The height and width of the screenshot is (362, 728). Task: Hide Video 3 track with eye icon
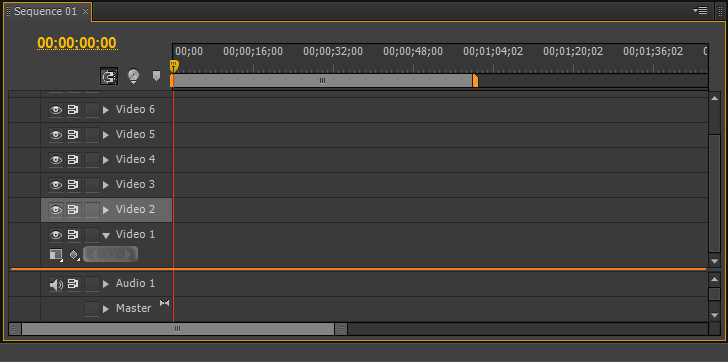(x=56, y=185)
